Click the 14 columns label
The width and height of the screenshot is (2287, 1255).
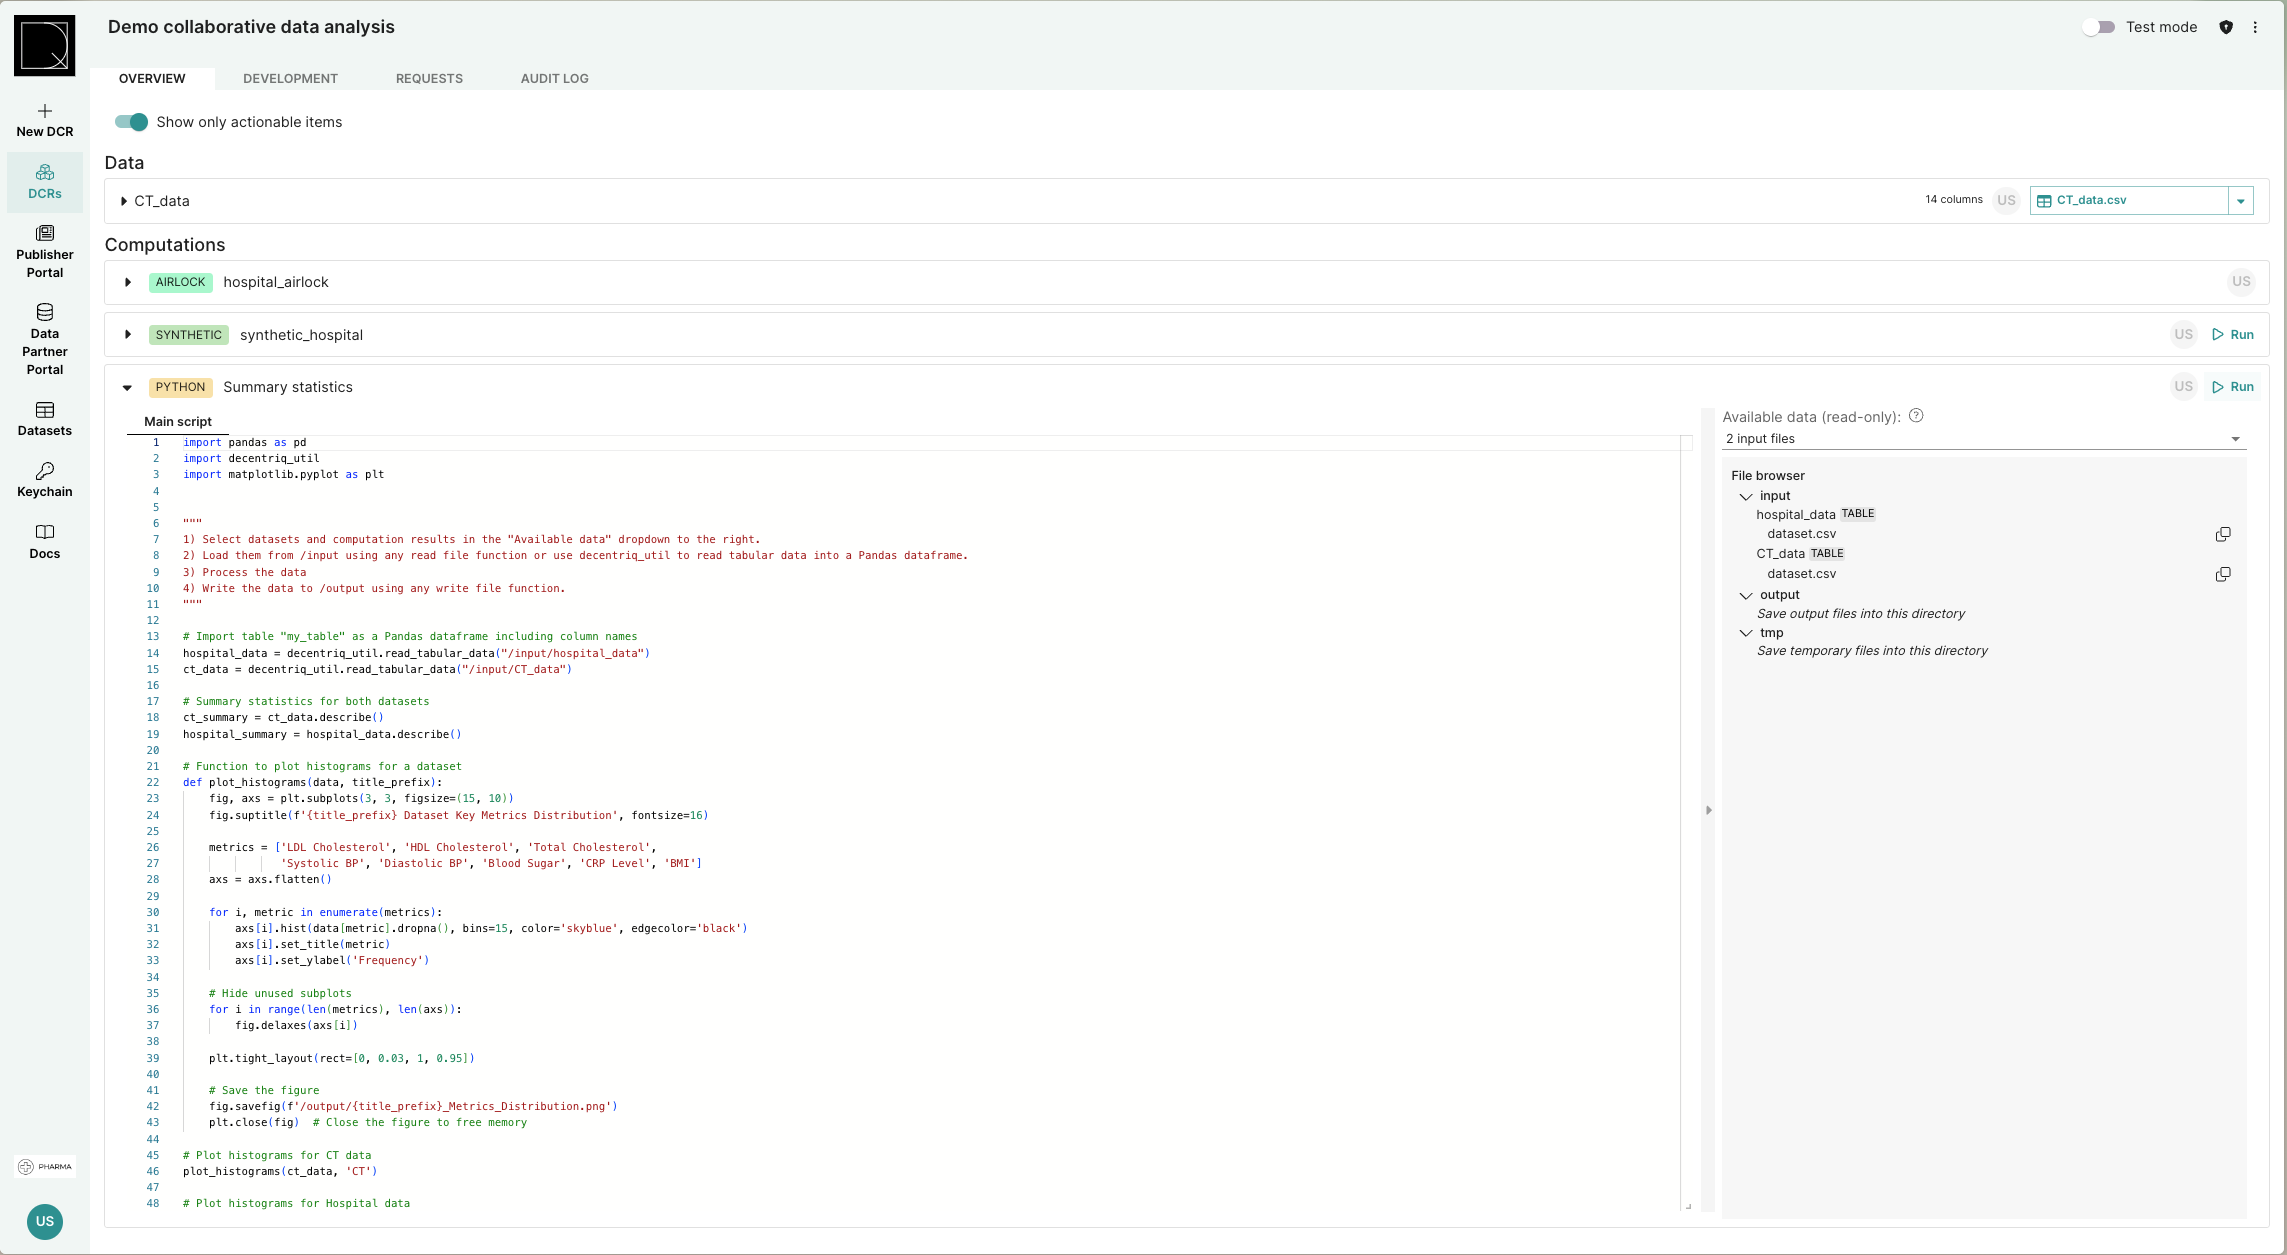[x=1954, y=199]
